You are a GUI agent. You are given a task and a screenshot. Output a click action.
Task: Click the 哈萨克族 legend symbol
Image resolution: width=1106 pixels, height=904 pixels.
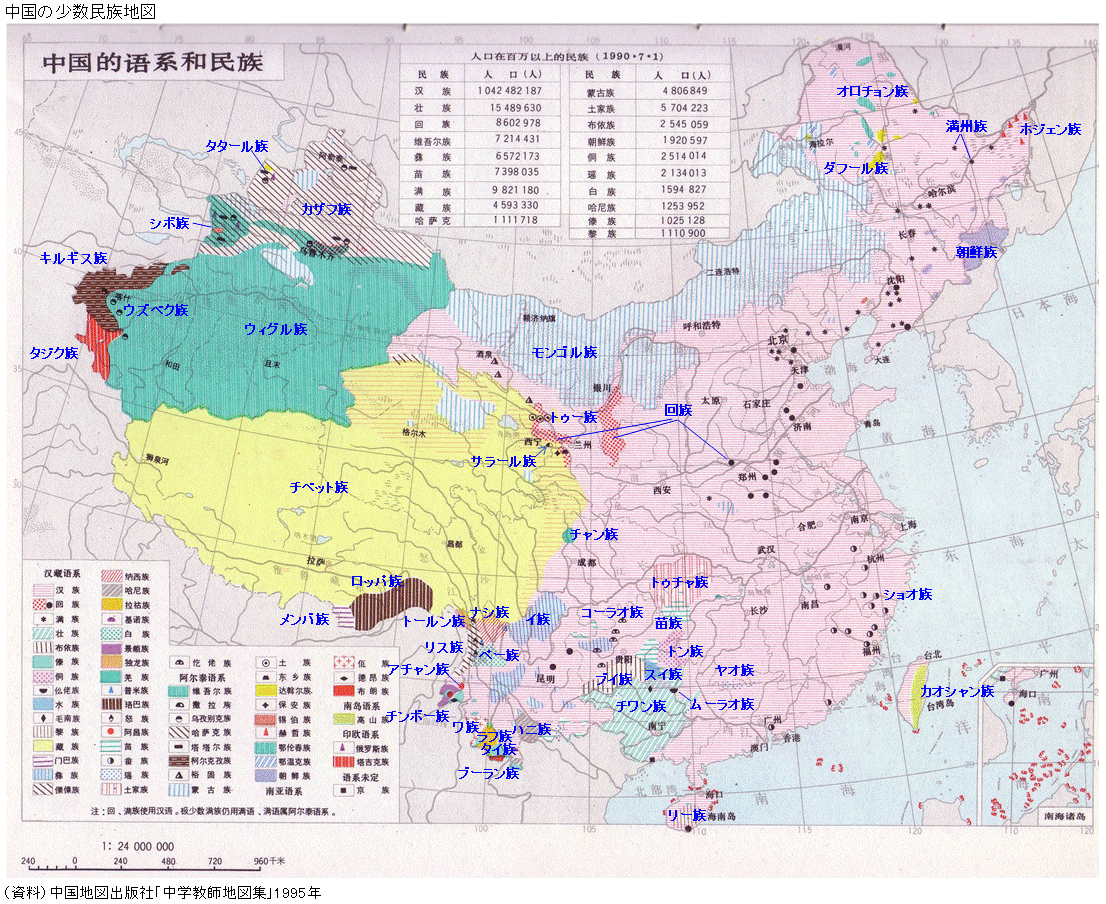(x=177, y=733)
